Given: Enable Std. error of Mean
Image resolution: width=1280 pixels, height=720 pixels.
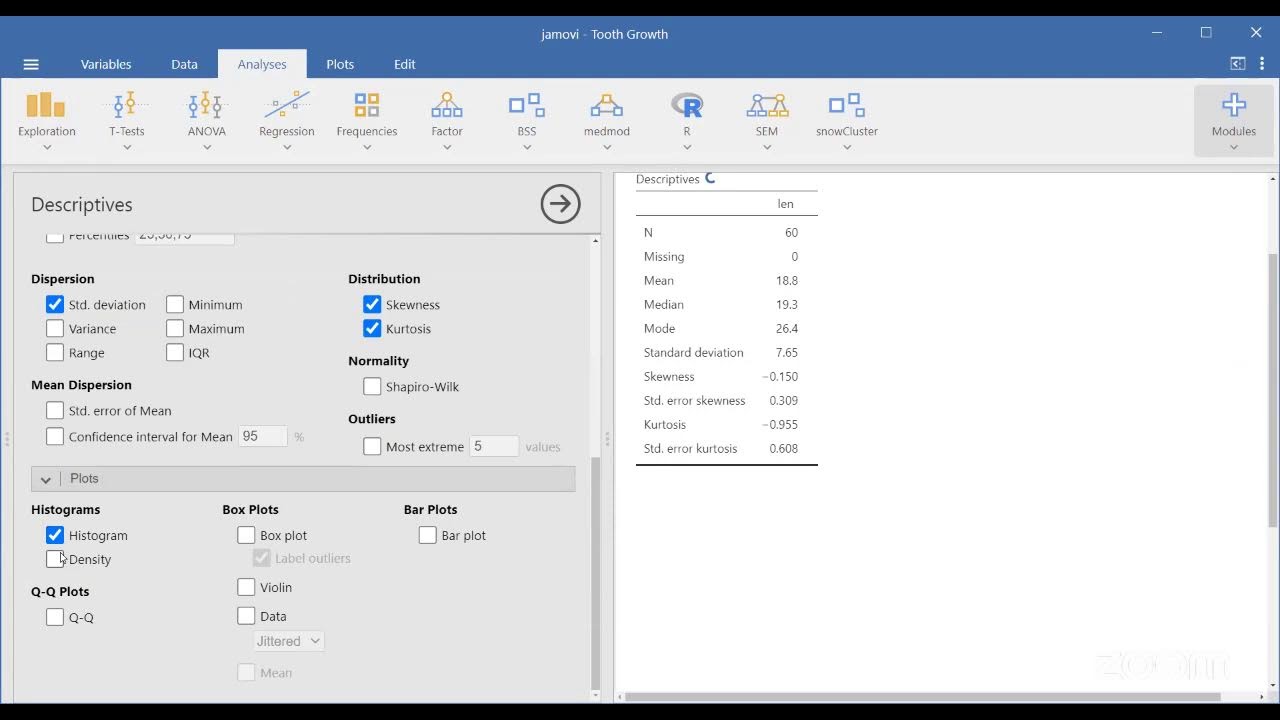Looking at the screenshot, I should pos(55,411).
